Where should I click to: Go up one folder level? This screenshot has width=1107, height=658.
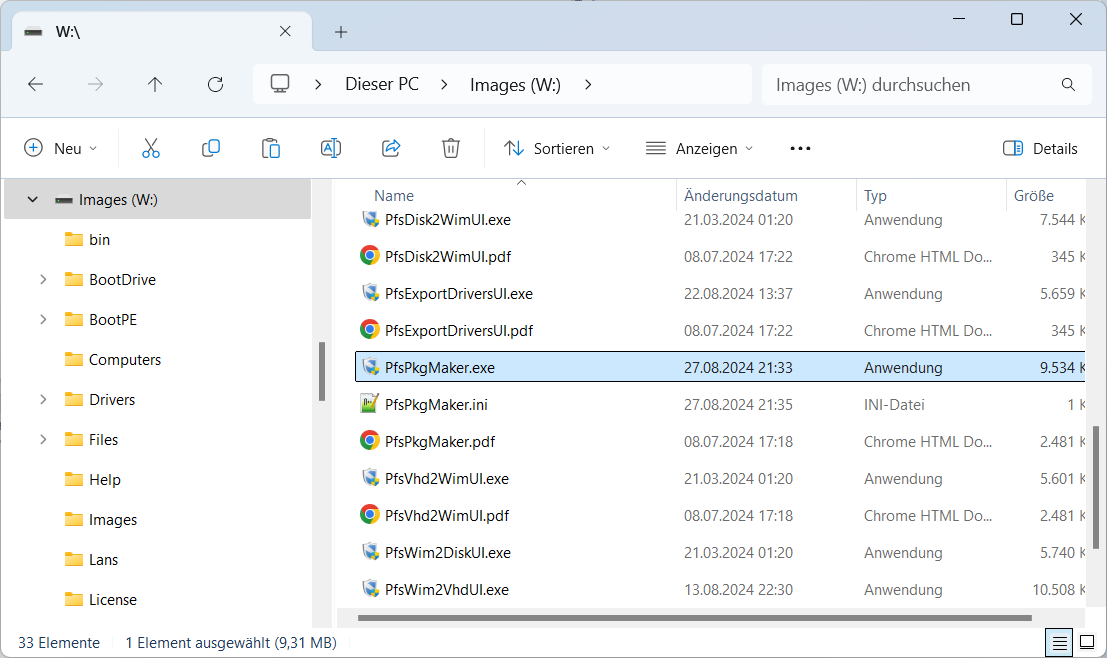tap(155, 85)
